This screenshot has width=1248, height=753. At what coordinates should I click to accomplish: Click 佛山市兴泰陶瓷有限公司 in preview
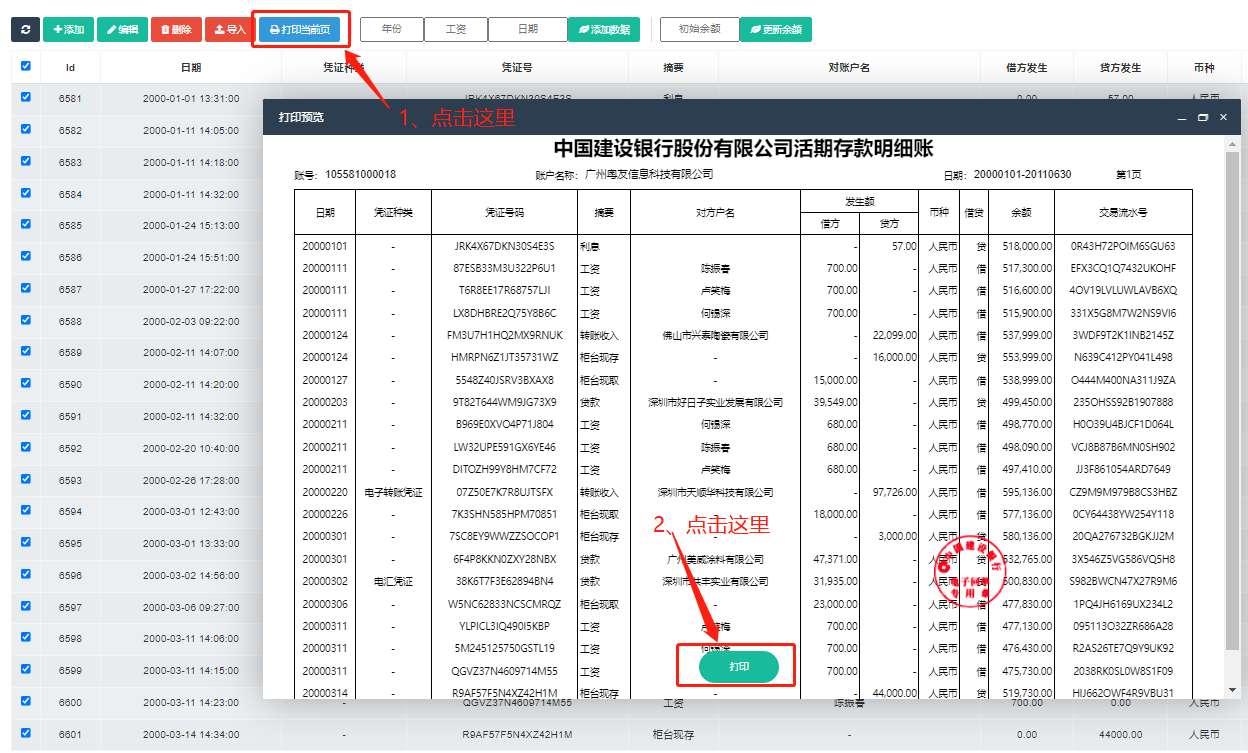pyautogui.click(x=715, y=336)
